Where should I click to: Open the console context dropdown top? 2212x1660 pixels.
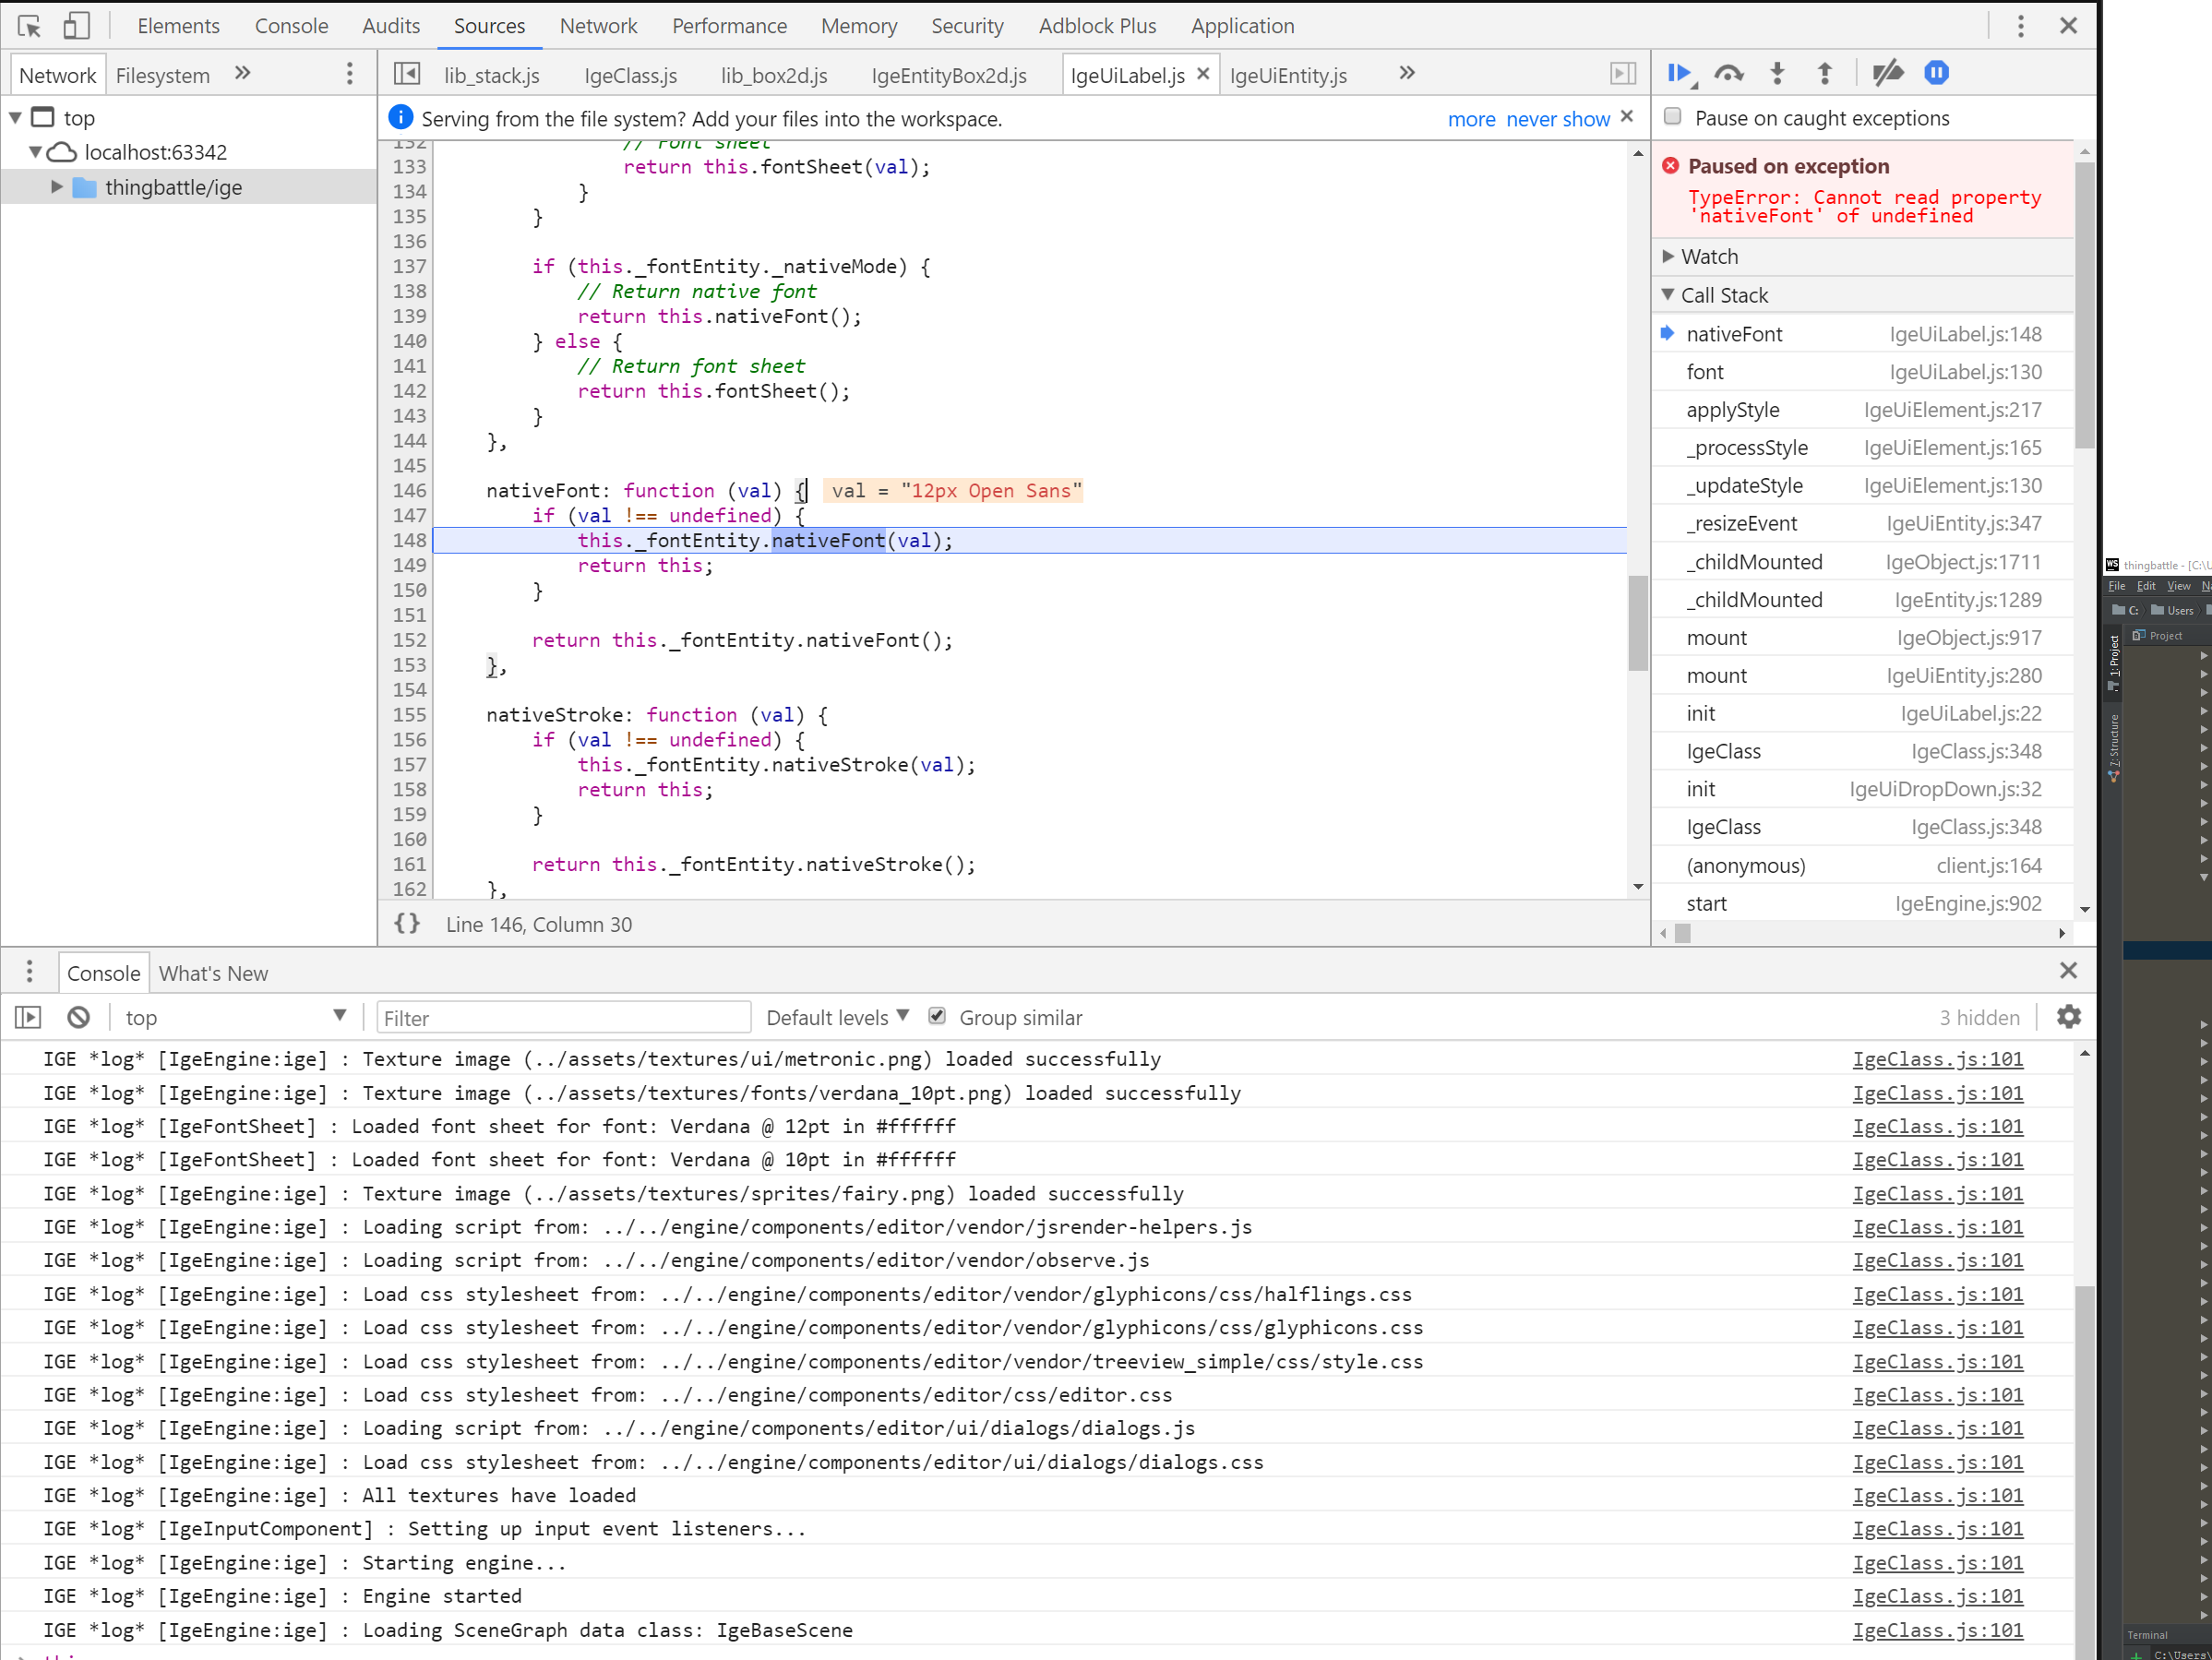click(234, 1018)
